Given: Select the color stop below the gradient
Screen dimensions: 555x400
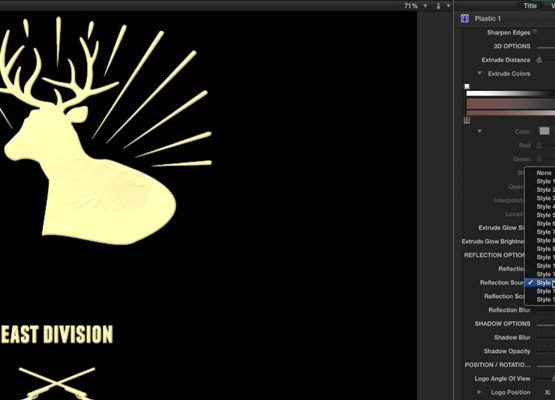Looking at the screenshot, I should (467, 120).
